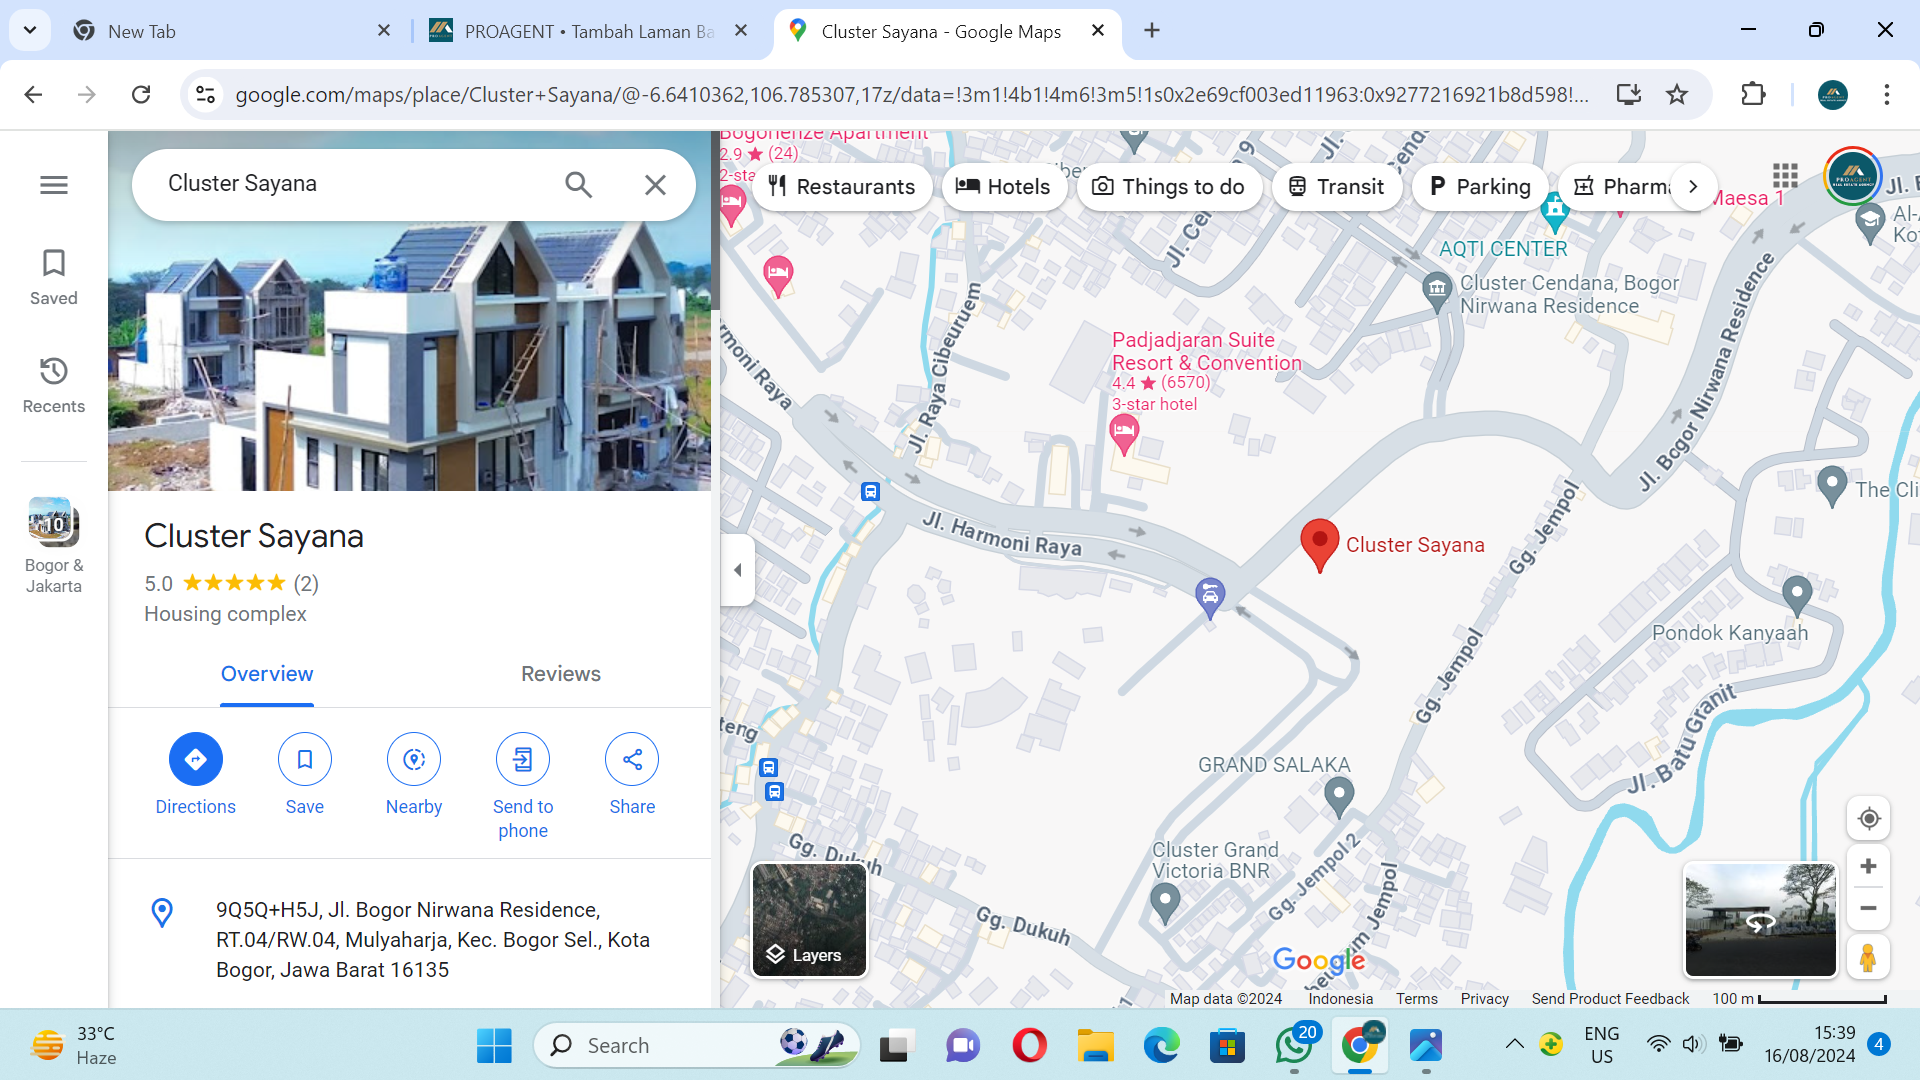Click the Nearby icon button
Screen dimensions: 1920x1080
click(413, 760)
